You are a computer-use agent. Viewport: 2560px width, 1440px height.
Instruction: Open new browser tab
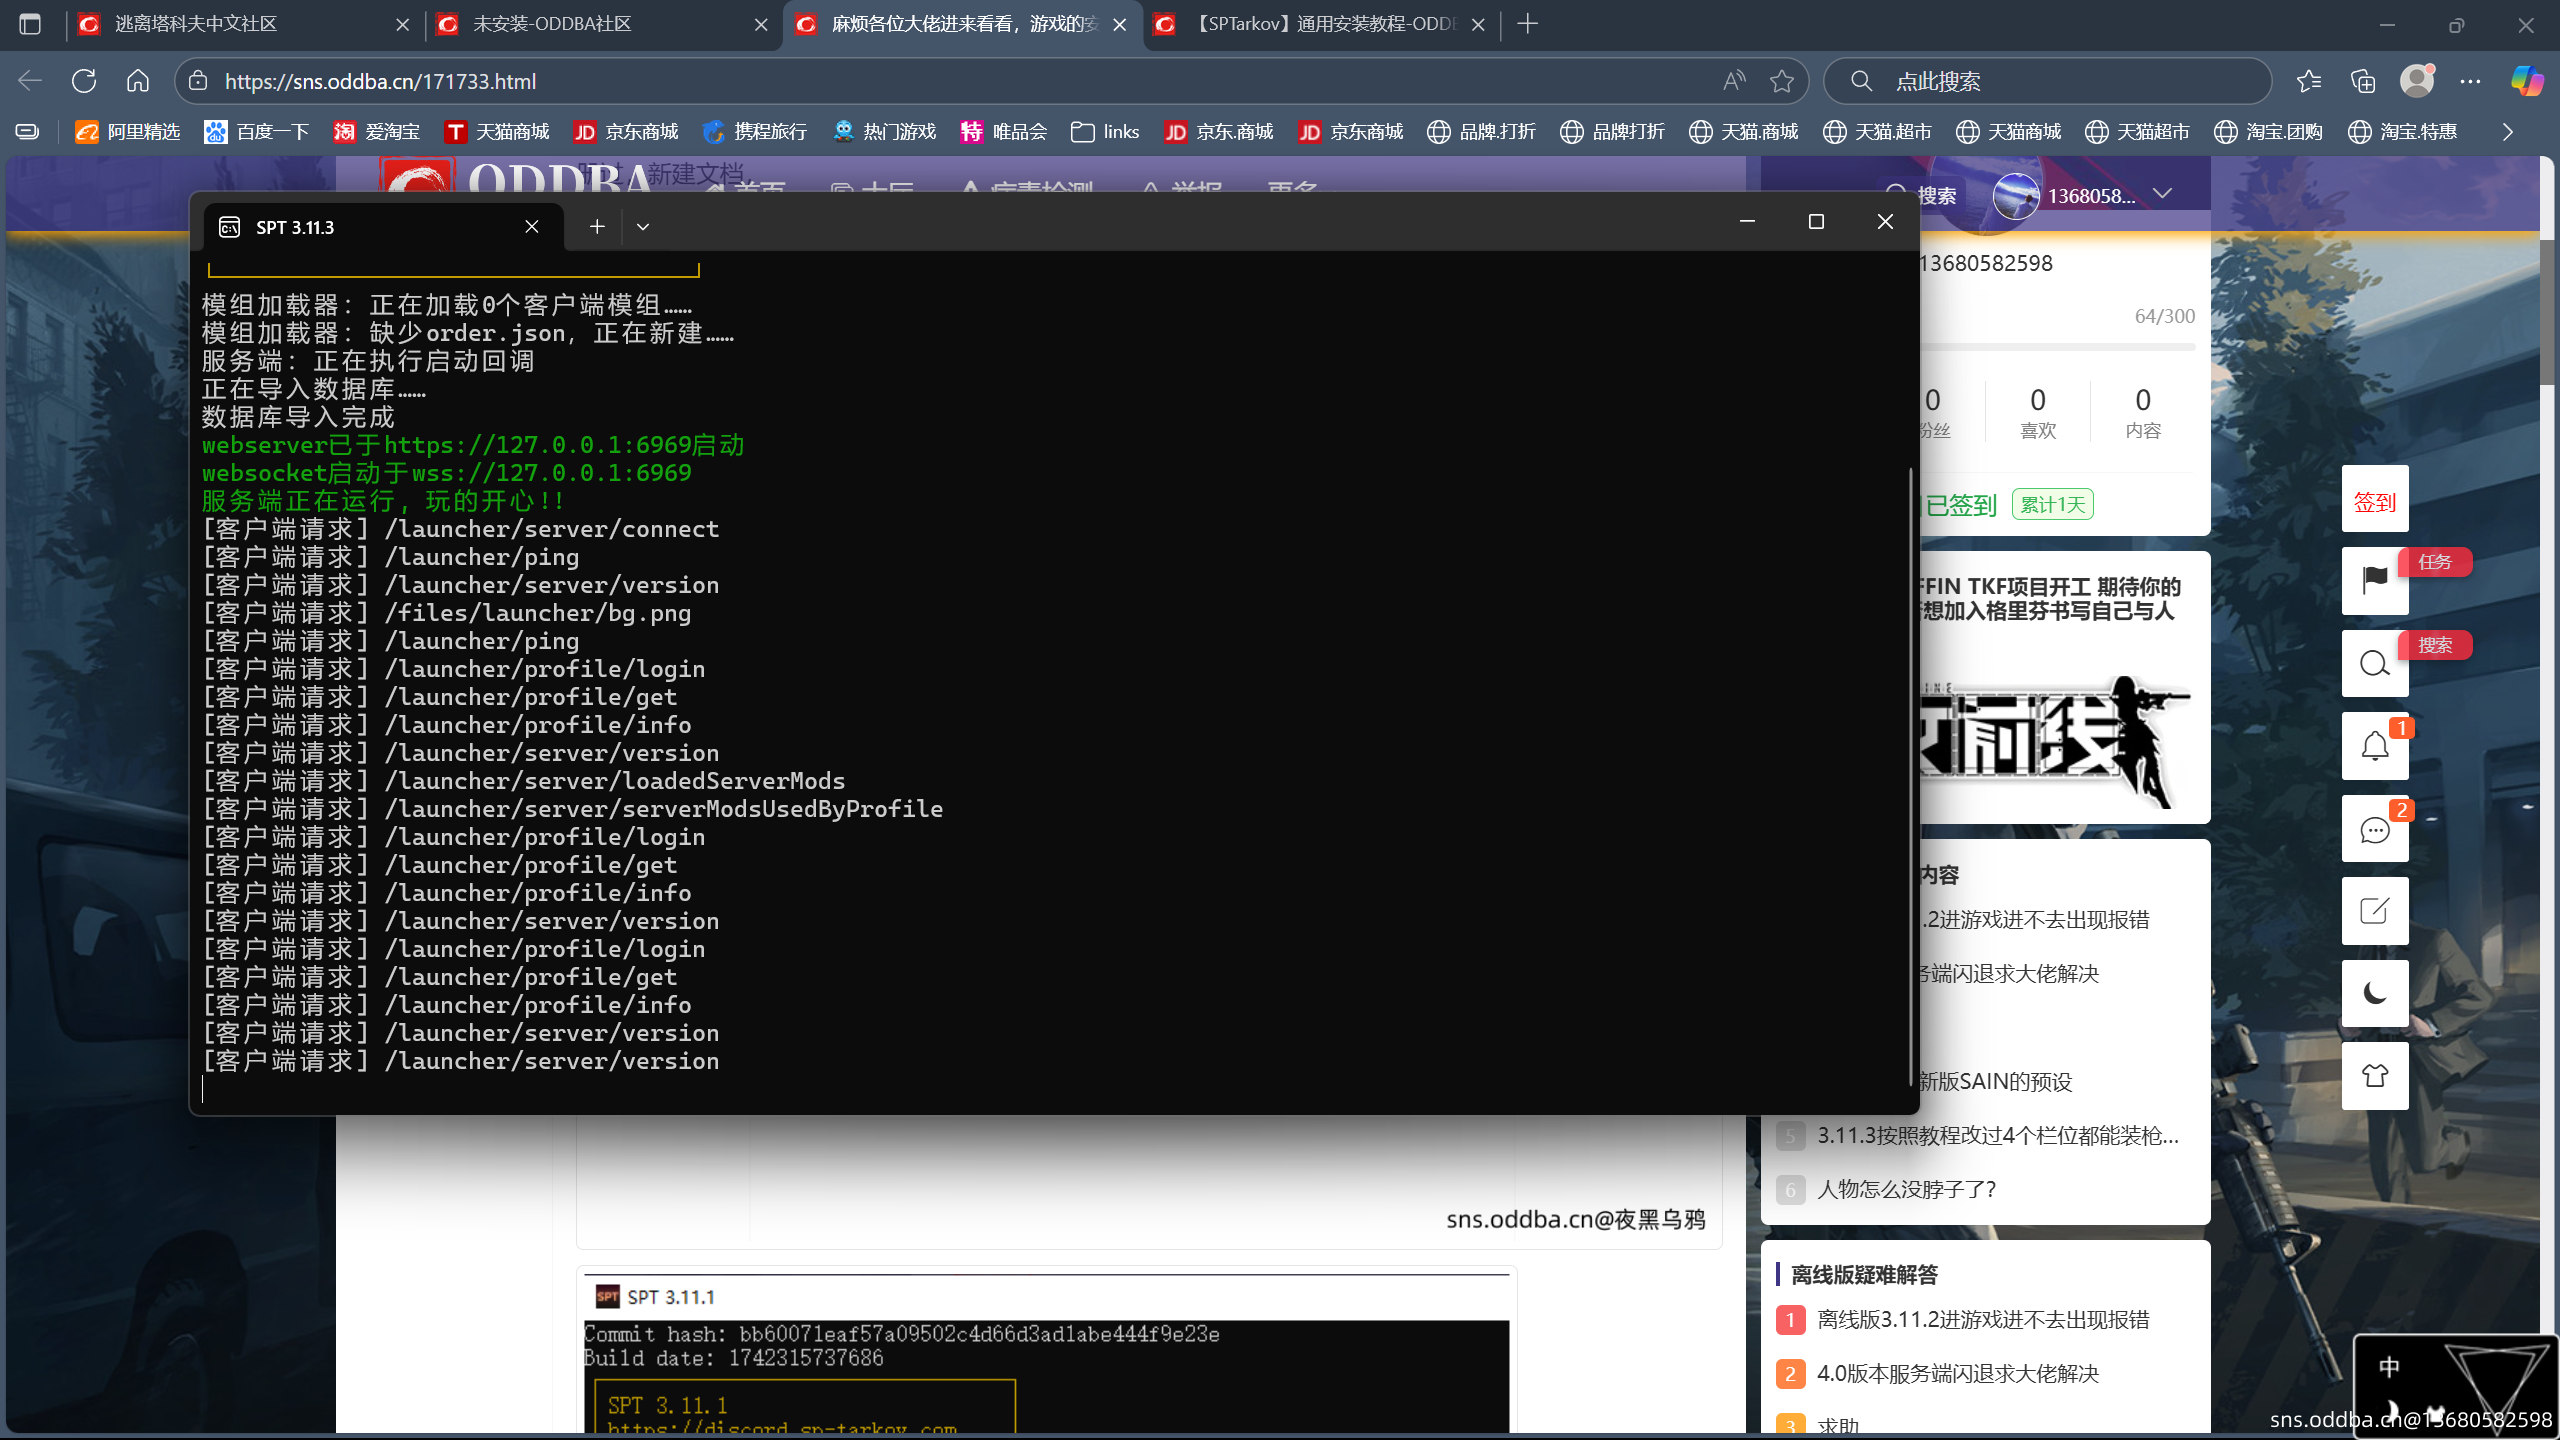coord(1527,24)
